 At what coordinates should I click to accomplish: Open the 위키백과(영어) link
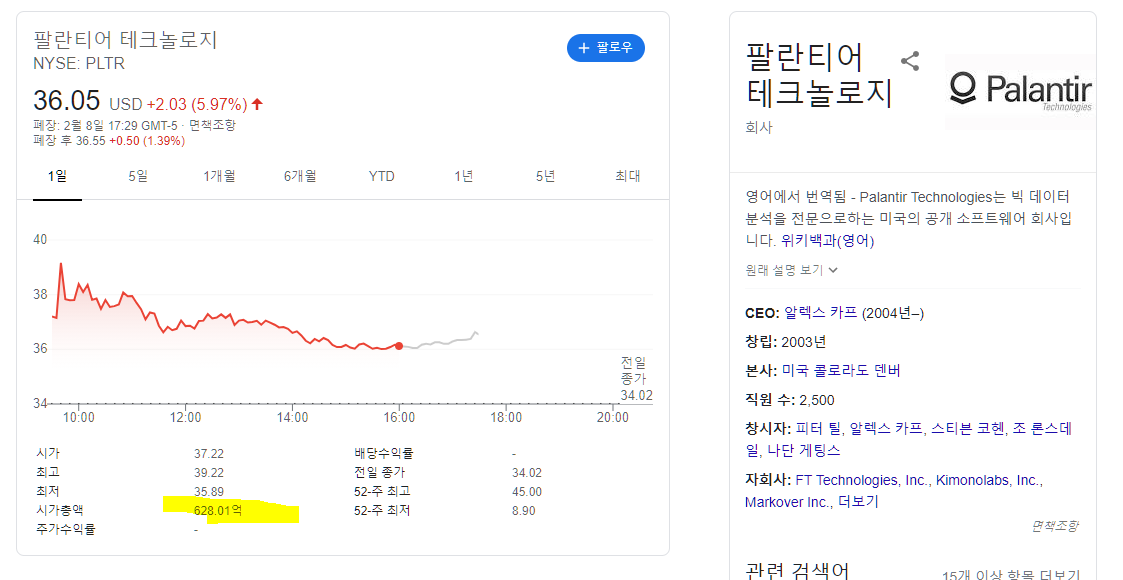(828, 241)
